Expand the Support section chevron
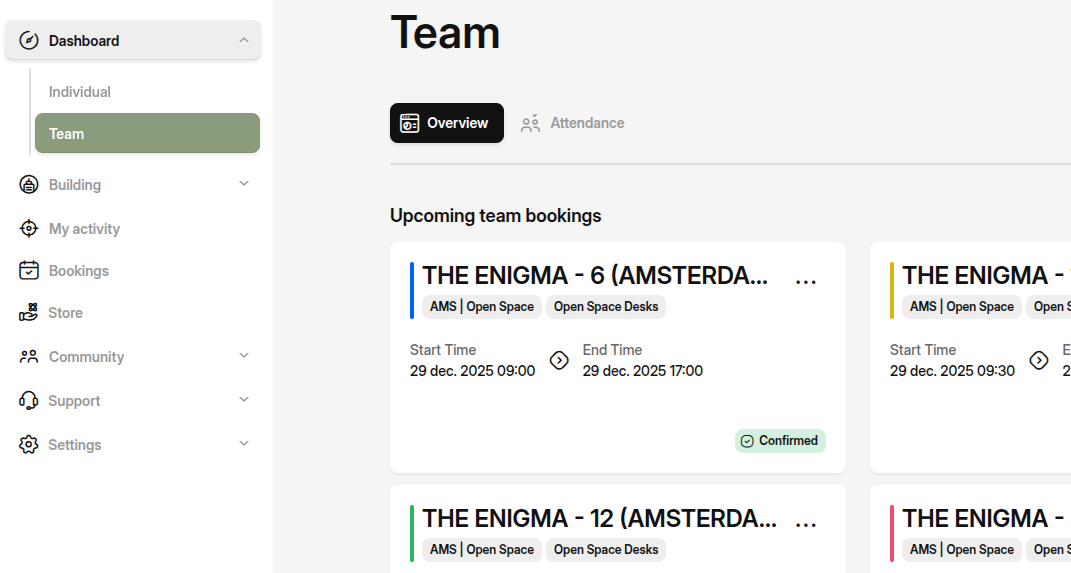Image resolution: width=1071 pixels, height=573 pixels. click(244, 400)
